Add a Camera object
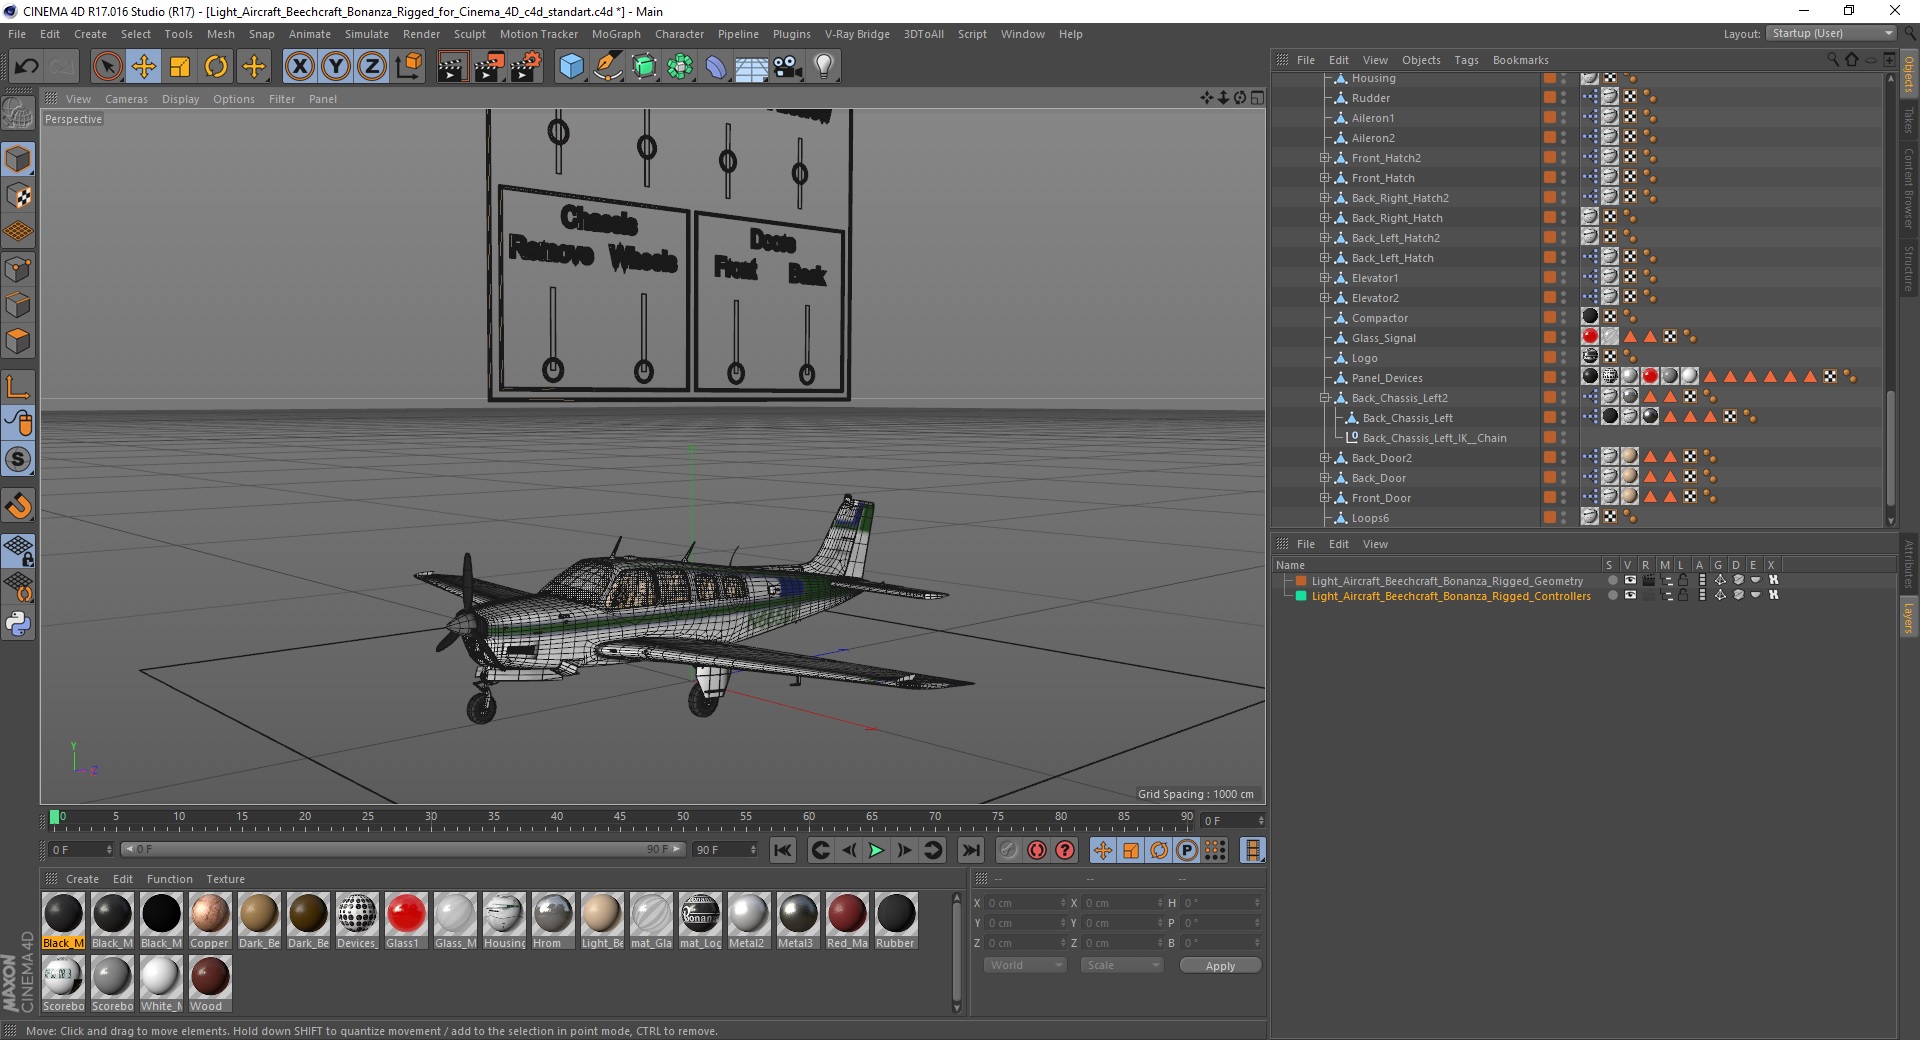Viewport: 1920px width, 1040px height. click(788, 67)
